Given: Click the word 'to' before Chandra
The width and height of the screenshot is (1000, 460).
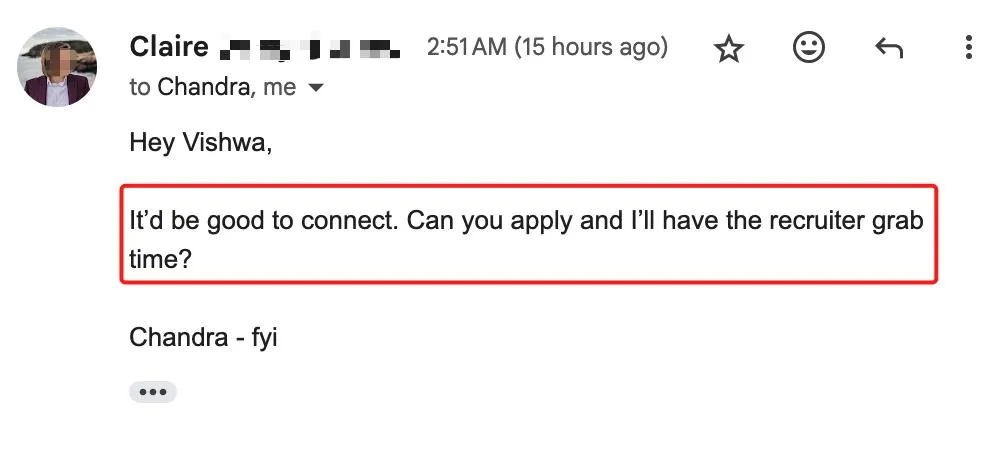Looking at the screenshot, I should [x=140, y=87].
